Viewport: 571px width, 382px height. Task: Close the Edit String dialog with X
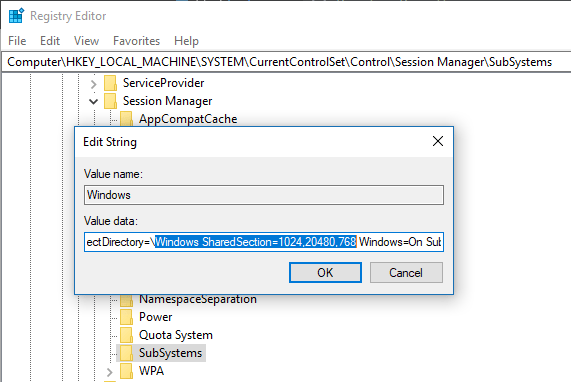(438, 141)
